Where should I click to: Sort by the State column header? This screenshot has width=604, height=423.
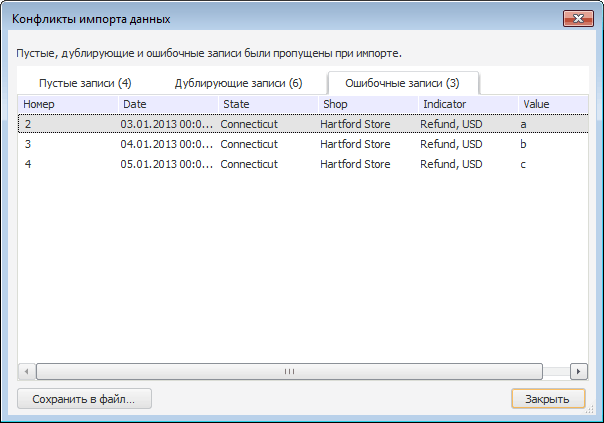tap(266, 104)
